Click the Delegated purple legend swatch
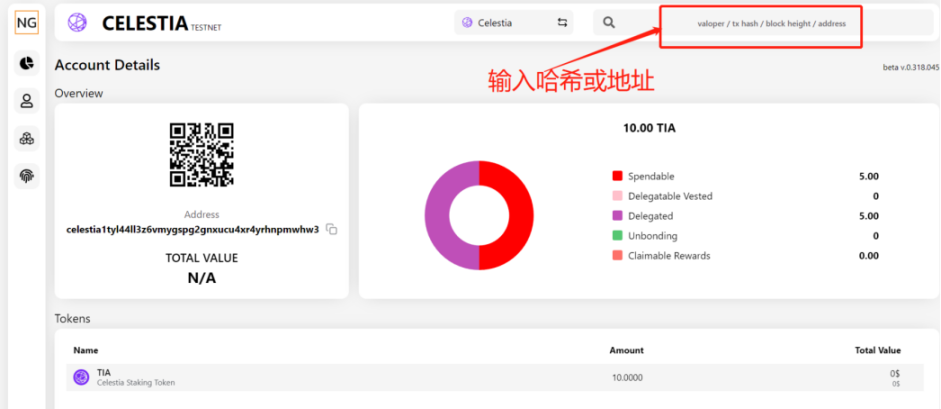Screen dimensions: 941x409 617,216
